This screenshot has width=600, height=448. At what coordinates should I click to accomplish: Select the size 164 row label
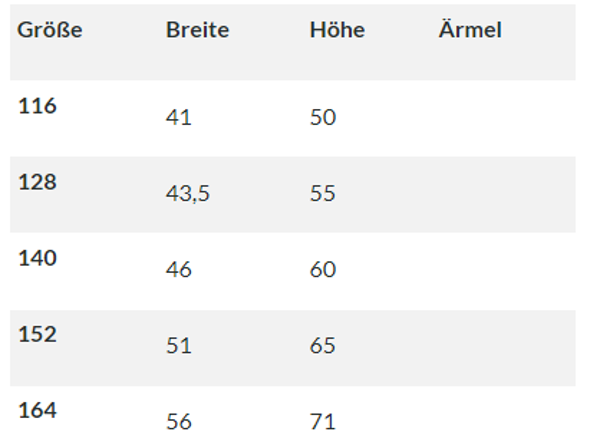[38, 410]
